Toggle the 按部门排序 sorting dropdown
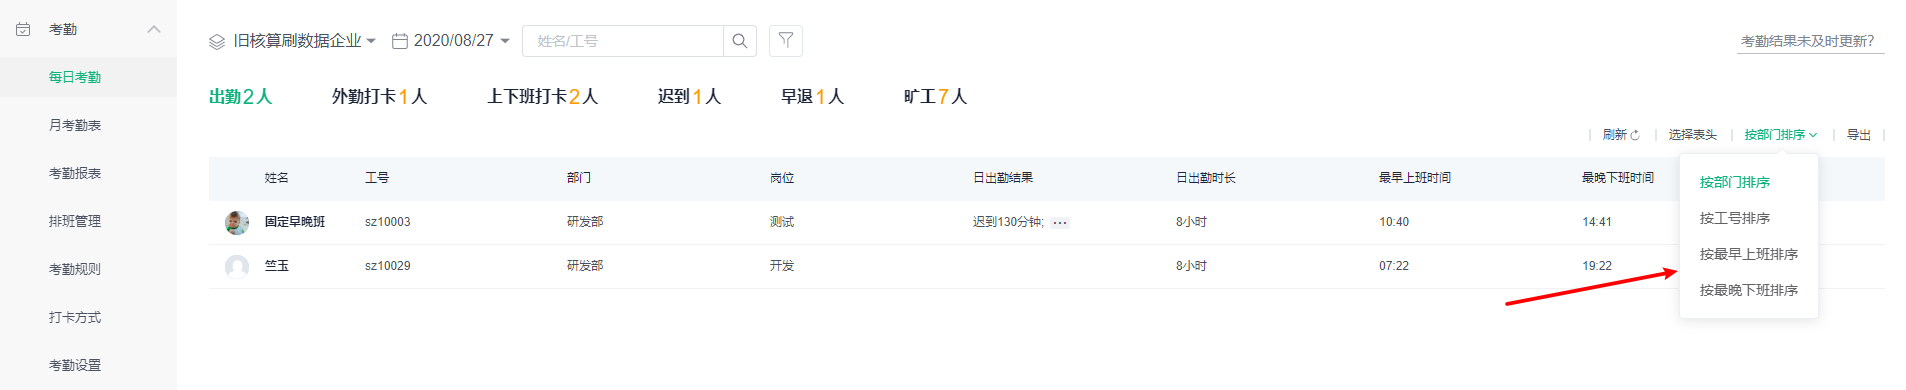 pyautogui.click(x=1780, y=135)
